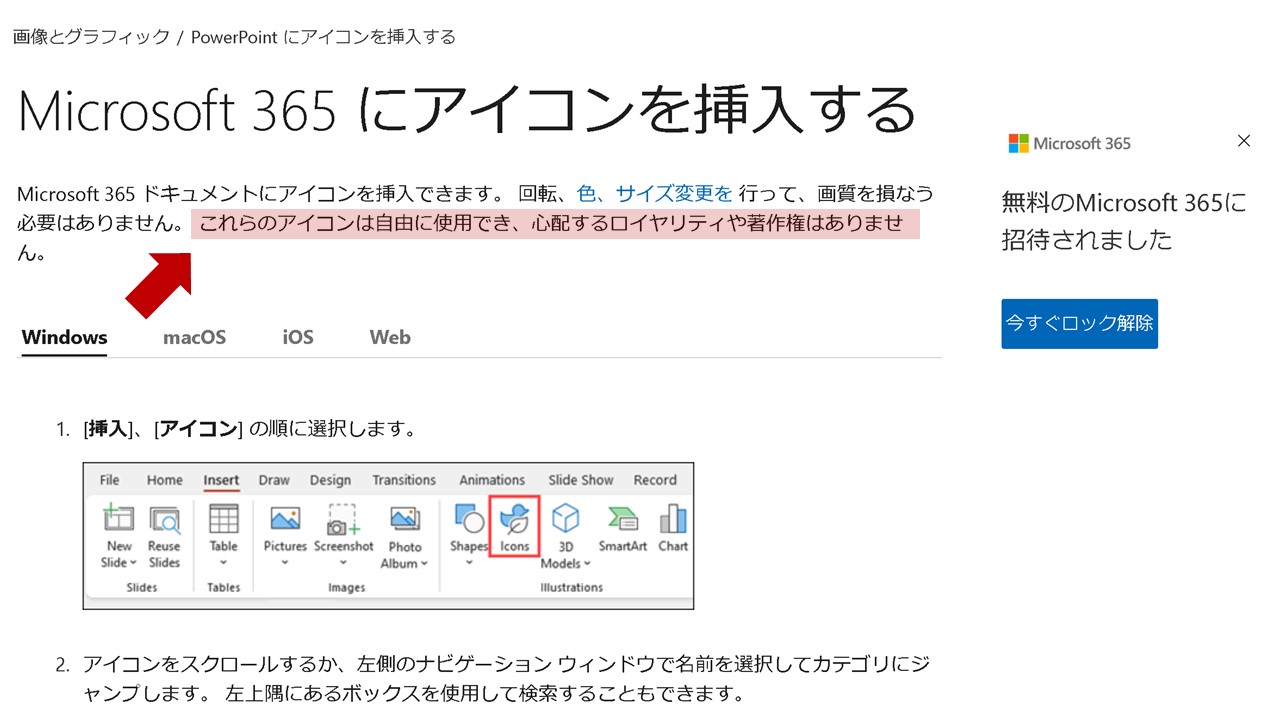Switch to the macOS tab
Image resolution: width=1280 pixels, height=720 pixels.
click(x=194, y=337)
